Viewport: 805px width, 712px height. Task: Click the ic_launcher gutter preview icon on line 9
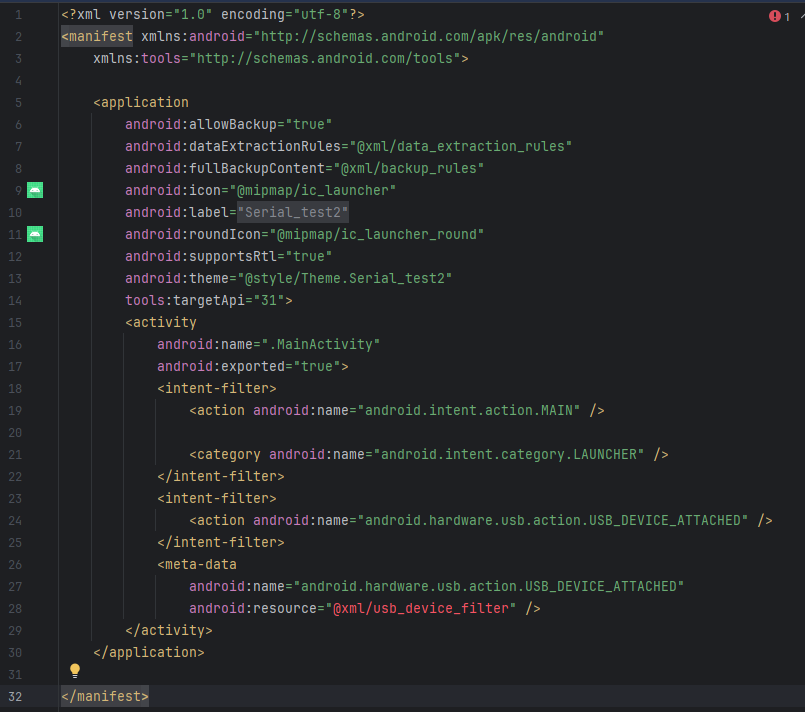tap(35, 190)
